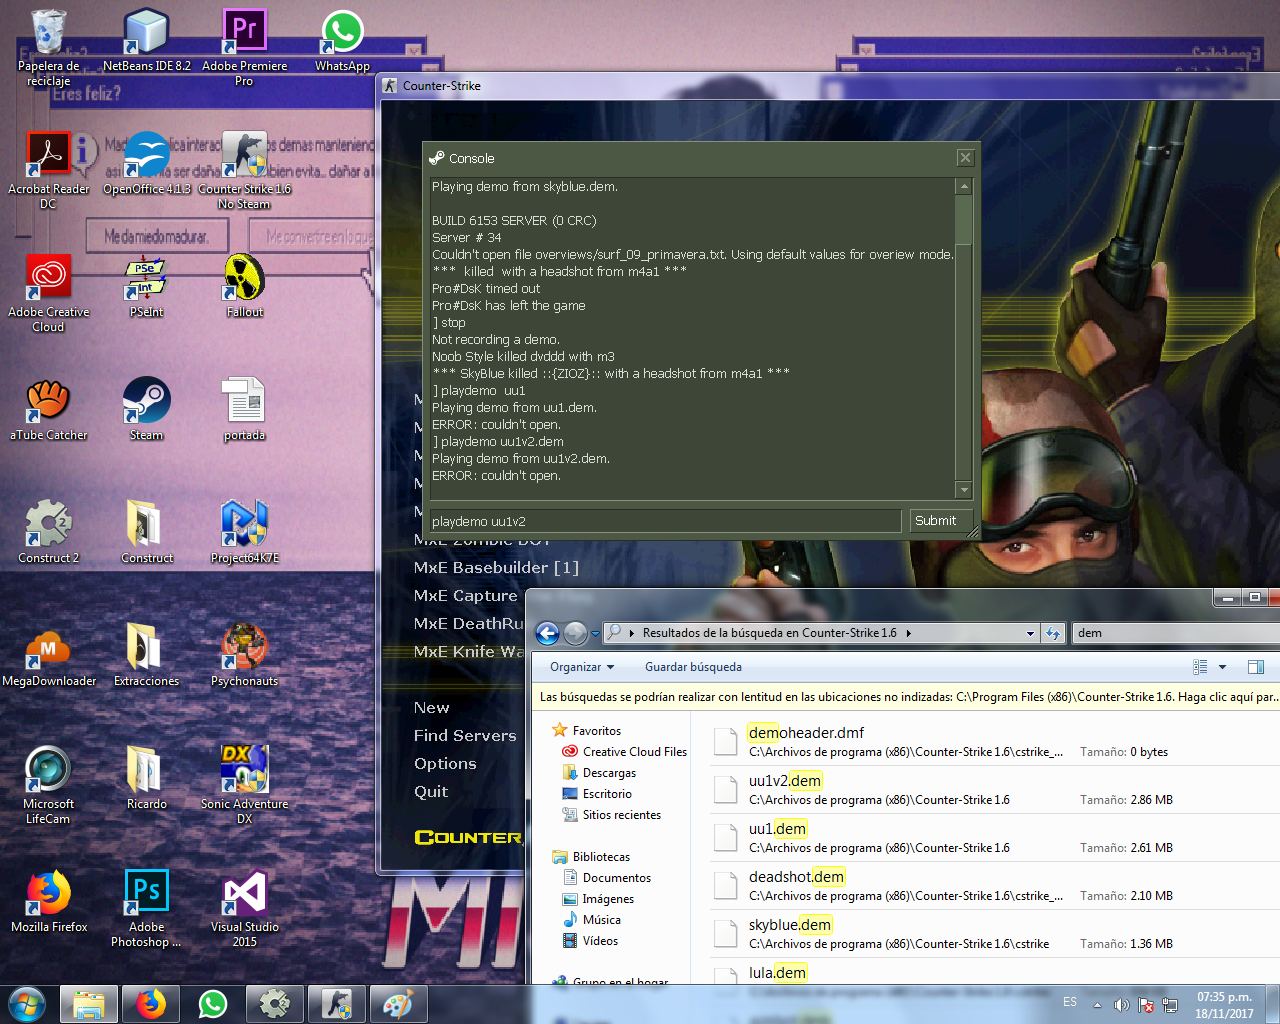The image size is (1280, 1024).
Task: Open Paint from the taskbar
Action: 398,1004
